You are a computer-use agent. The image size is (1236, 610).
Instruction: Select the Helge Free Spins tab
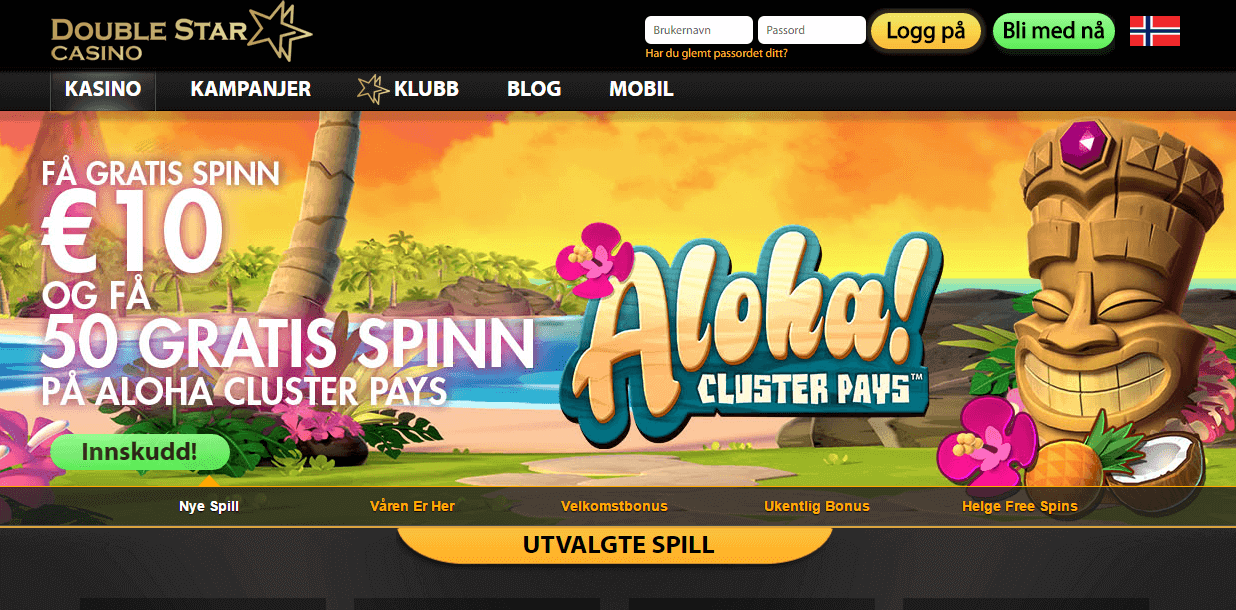point(1020,506)
